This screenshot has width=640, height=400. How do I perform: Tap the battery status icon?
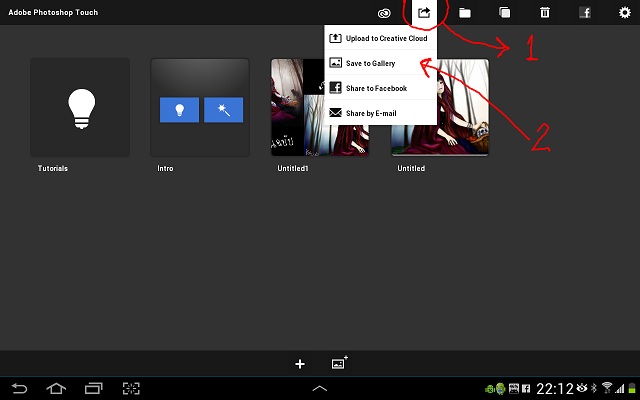click(633, 388)
